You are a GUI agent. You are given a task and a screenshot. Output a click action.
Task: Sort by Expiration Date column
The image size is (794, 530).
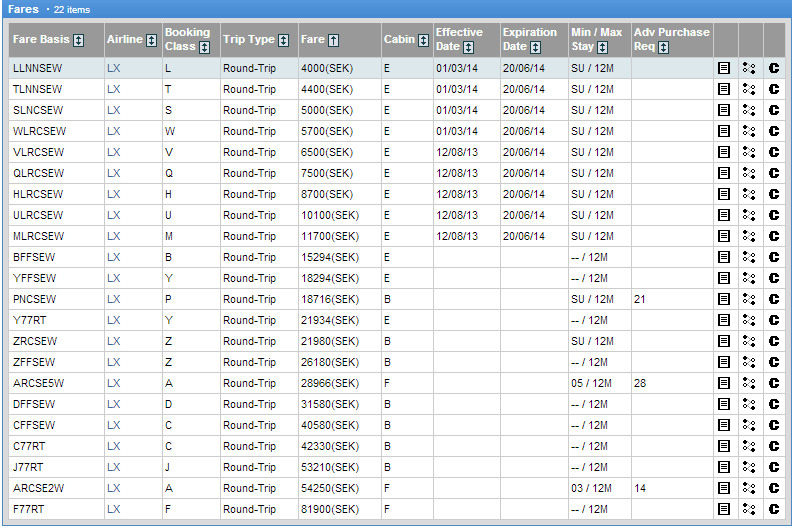point(536,47)
